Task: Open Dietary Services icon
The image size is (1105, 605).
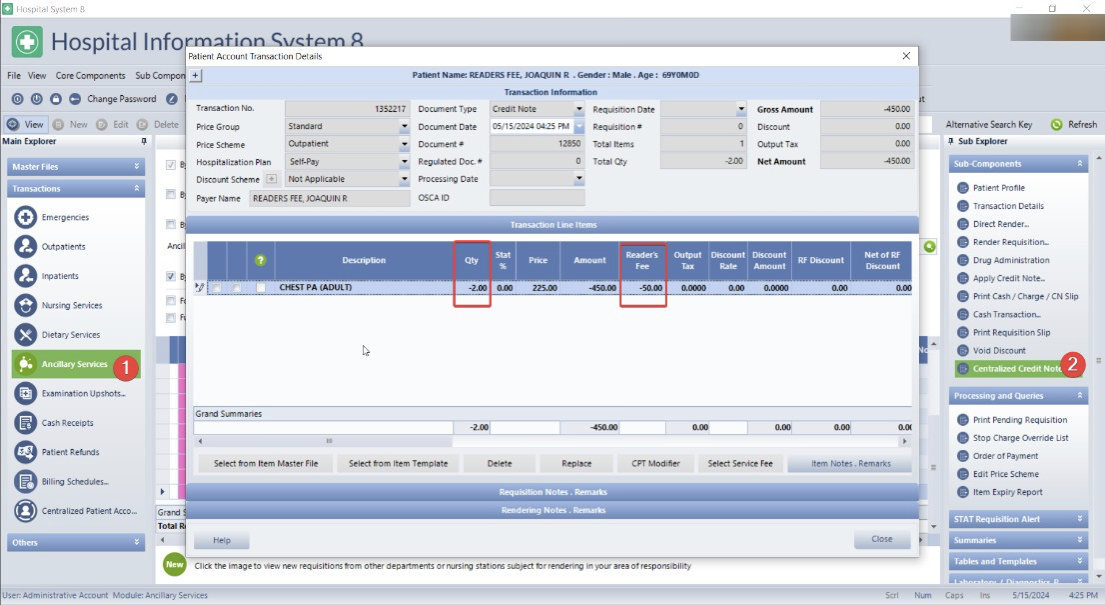Action: pyautogui.click(x=26, y=335)
